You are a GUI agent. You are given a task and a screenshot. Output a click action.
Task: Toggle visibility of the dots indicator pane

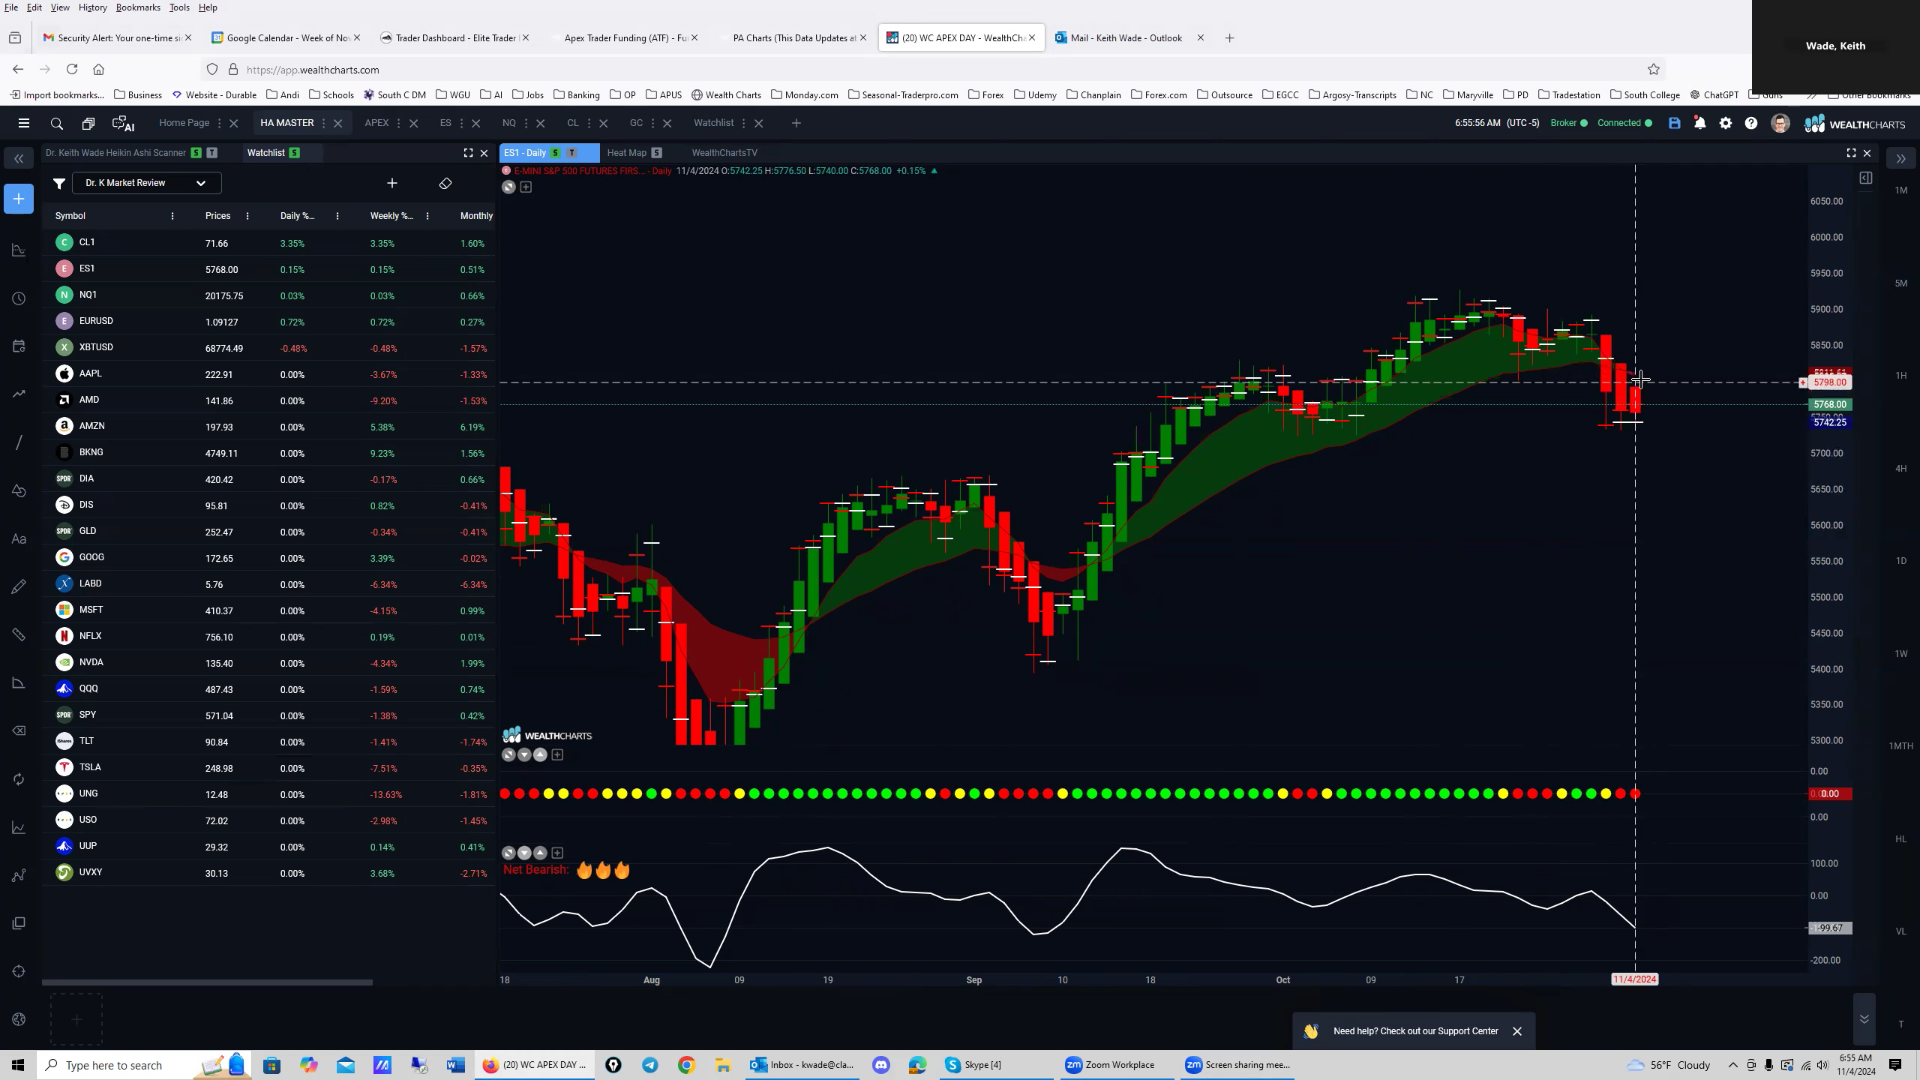(508, 755)
